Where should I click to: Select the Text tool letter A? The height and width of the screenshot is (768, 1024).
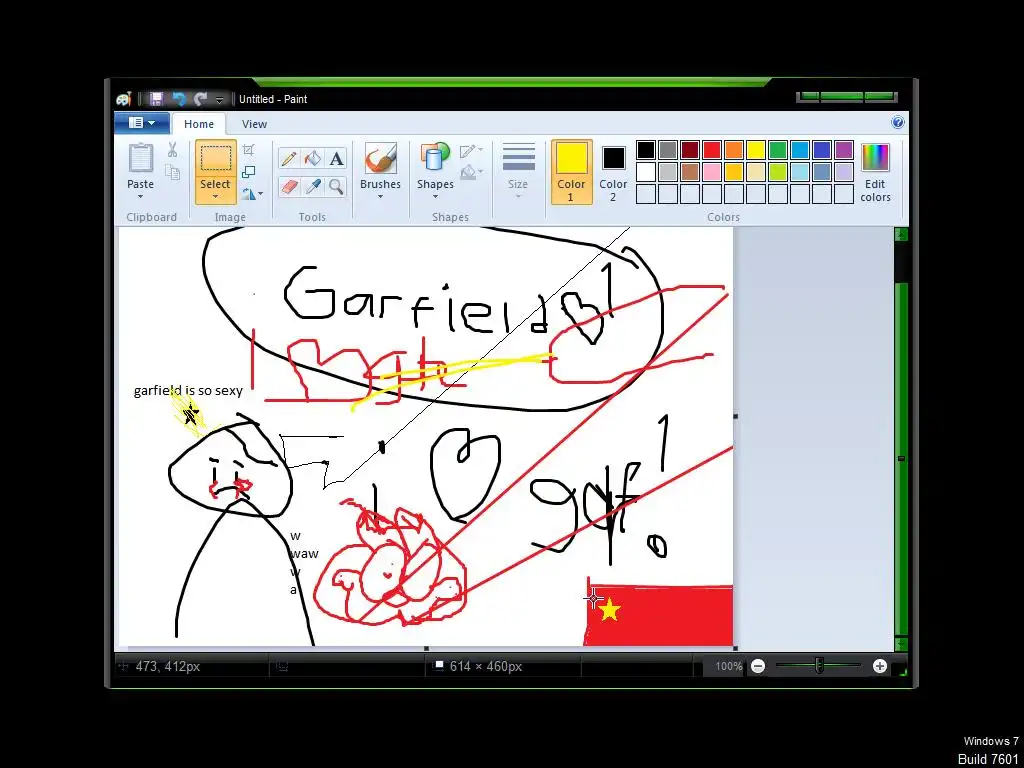(x=336, y=158)
